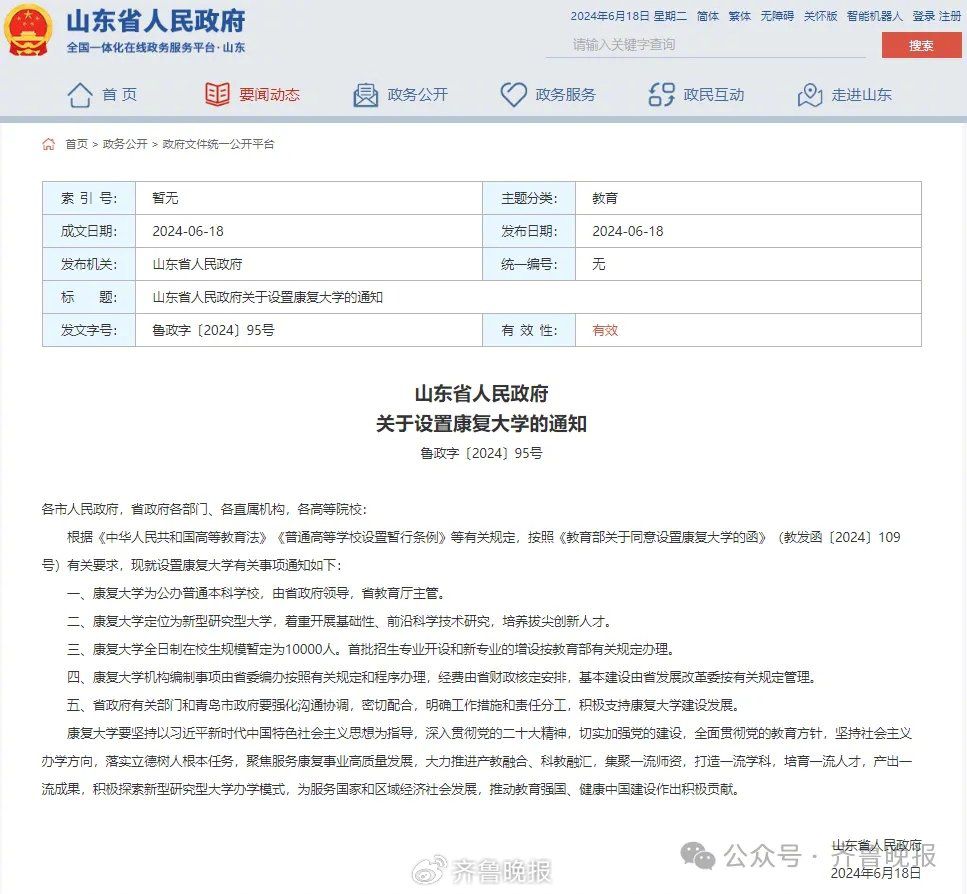The width and height of the screenshot is (967, 894).
Task: Click the 主题分类 value 教育
Action: [x=605, y=198]
